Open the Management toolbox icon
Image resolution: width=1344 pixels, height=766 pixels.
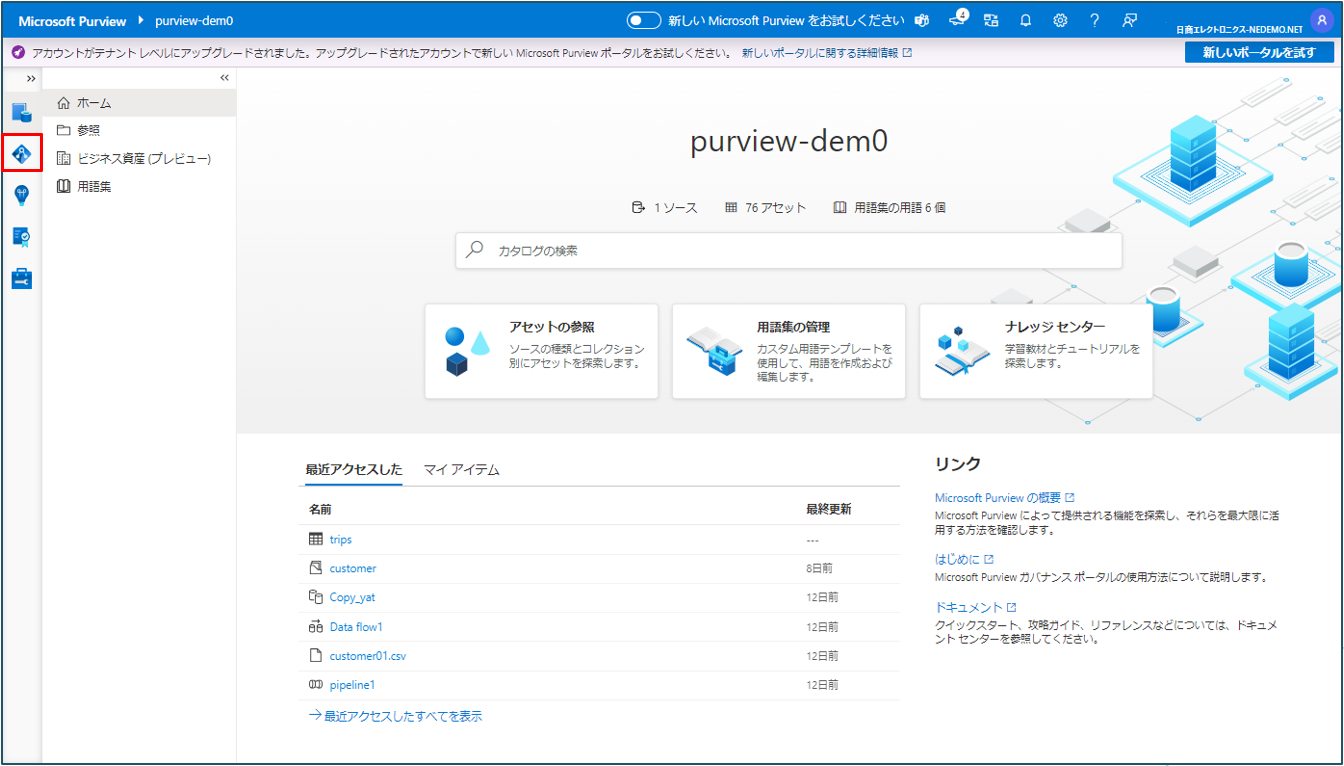(x=22, y=278)
